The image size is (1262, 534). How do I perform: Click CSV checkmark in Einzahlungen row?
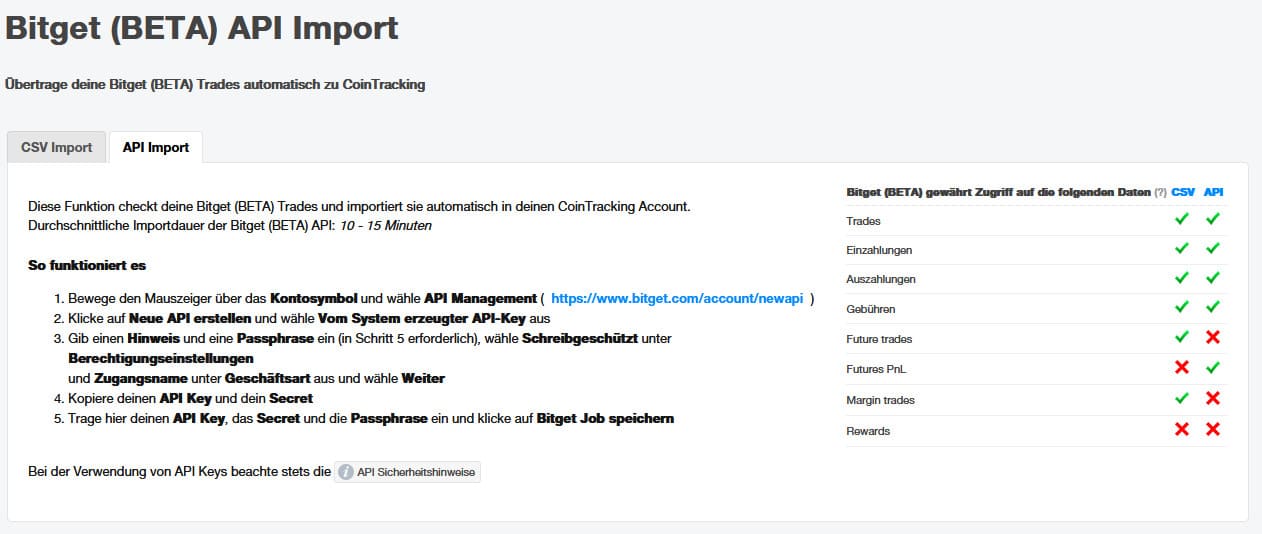tap(1182, 249)
